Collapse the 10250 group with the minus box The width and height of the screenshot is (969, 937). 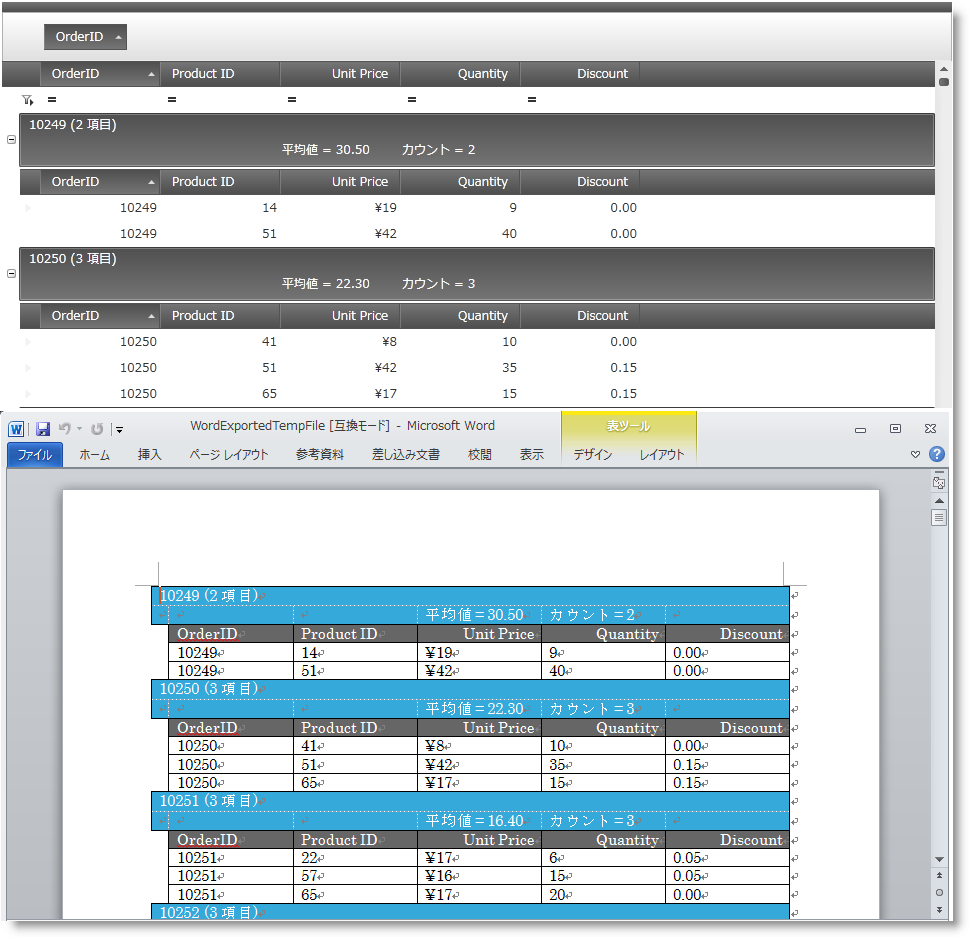click(11, 273)
